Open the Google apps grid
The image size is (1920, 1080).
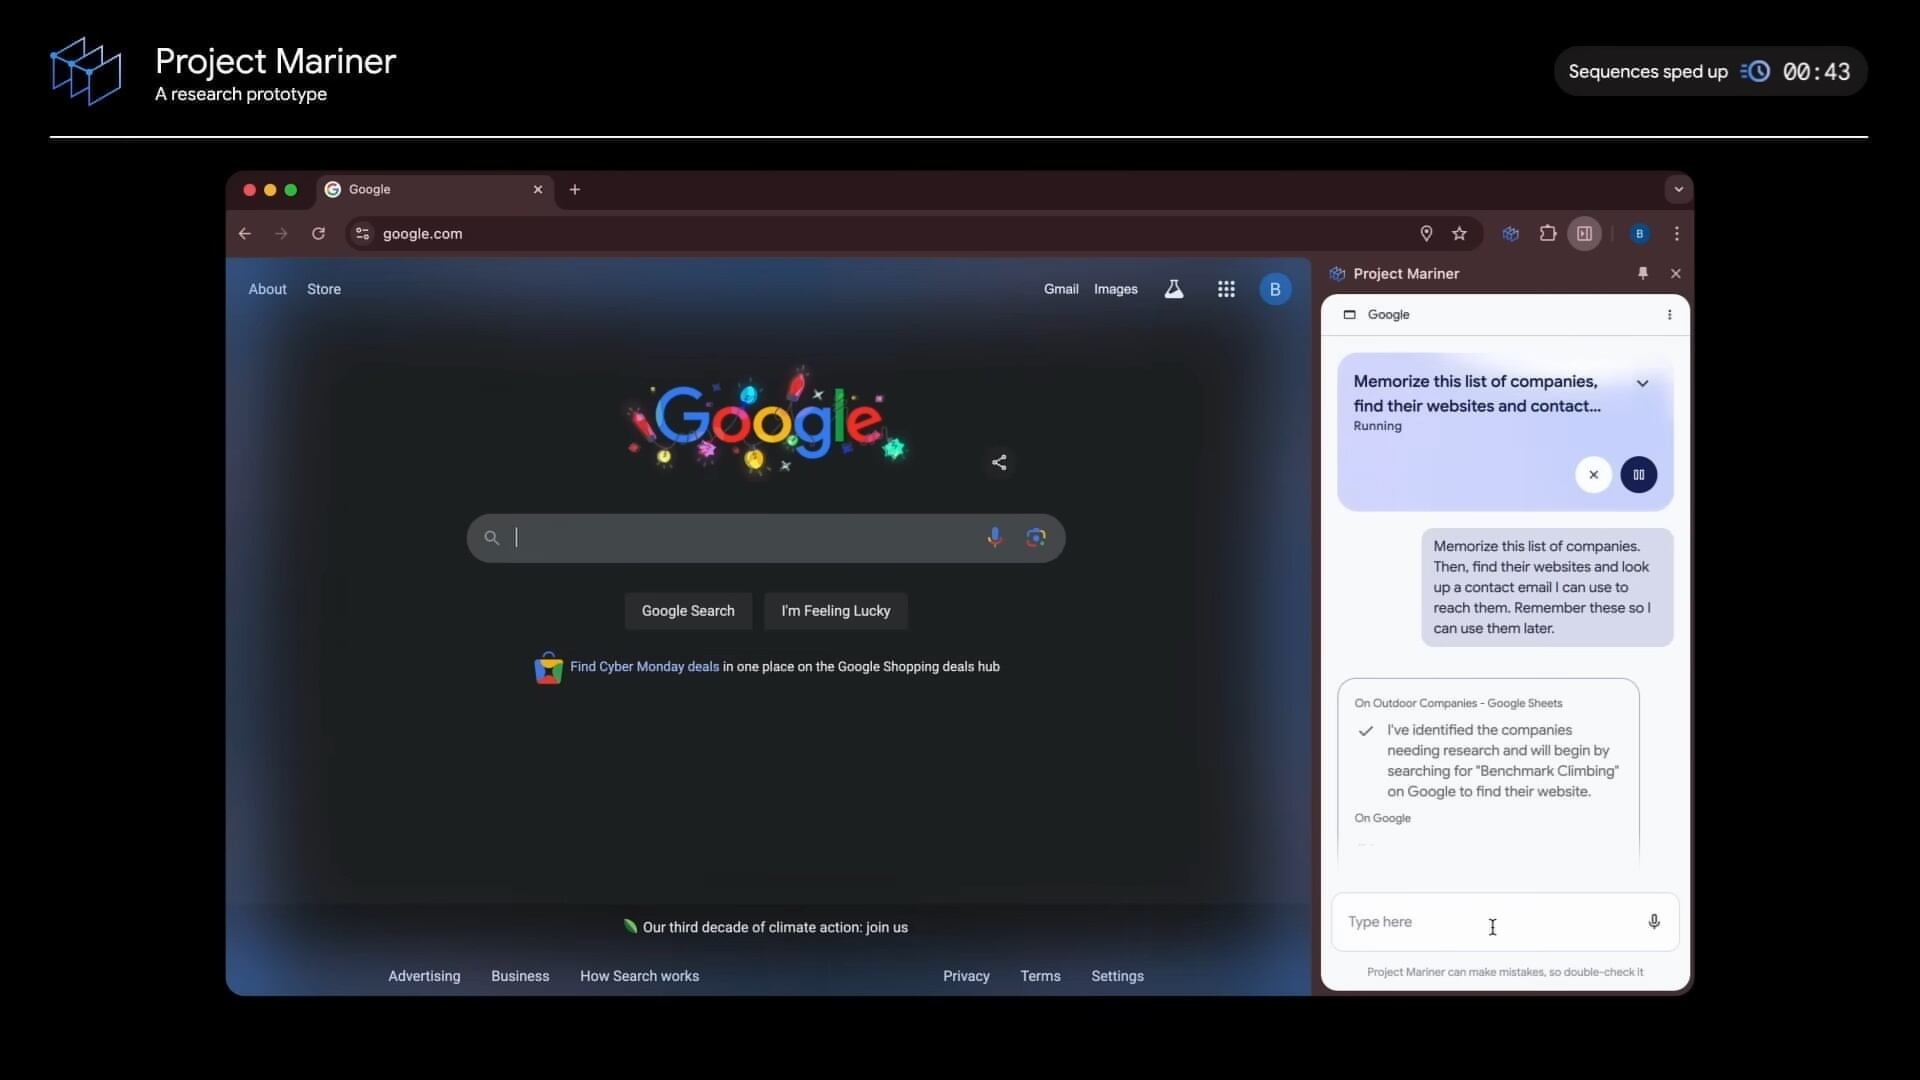pyautogui.click(x=1226, y=289)
